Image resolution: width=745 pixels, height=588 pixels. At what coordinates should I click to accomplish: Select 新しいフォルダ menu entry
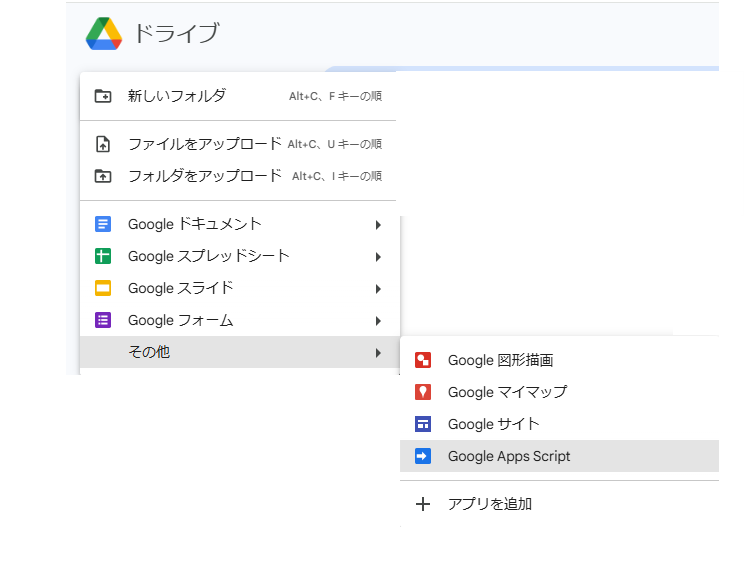[x=238, y=96]
